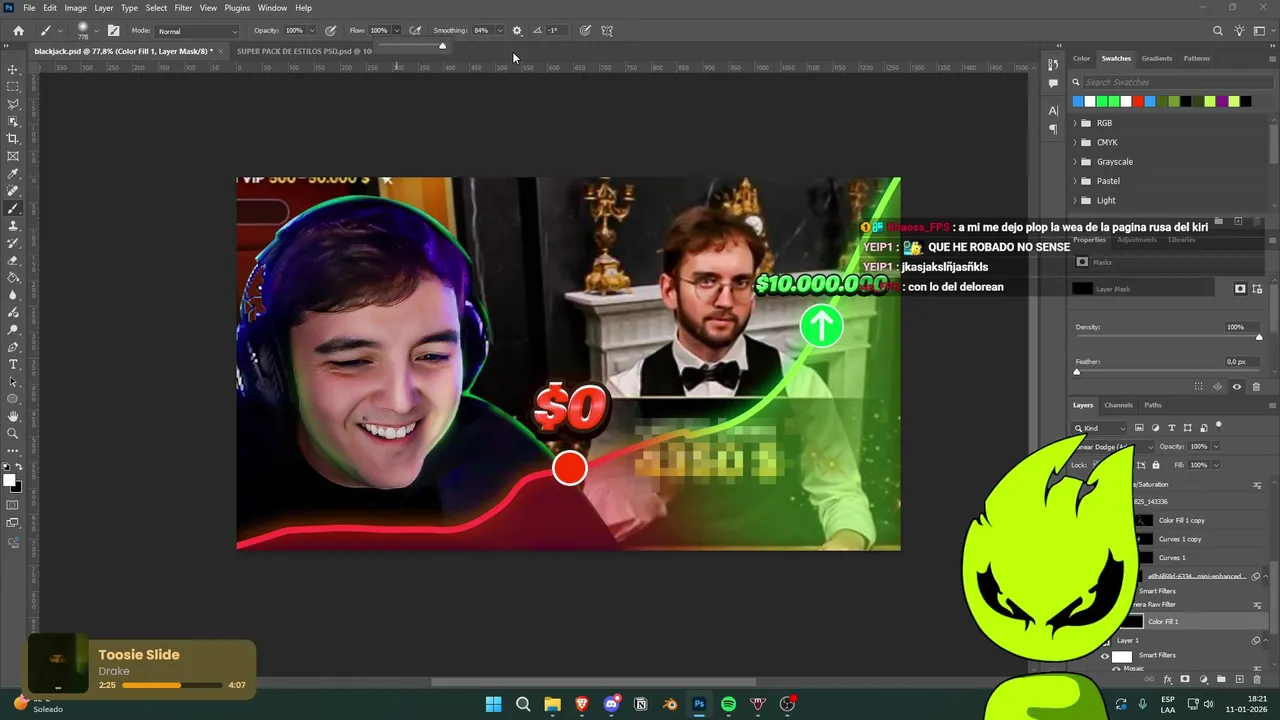Expand the CMYK swatches folder
This screenshot has width=1280, height=720.
(1075, 142)
